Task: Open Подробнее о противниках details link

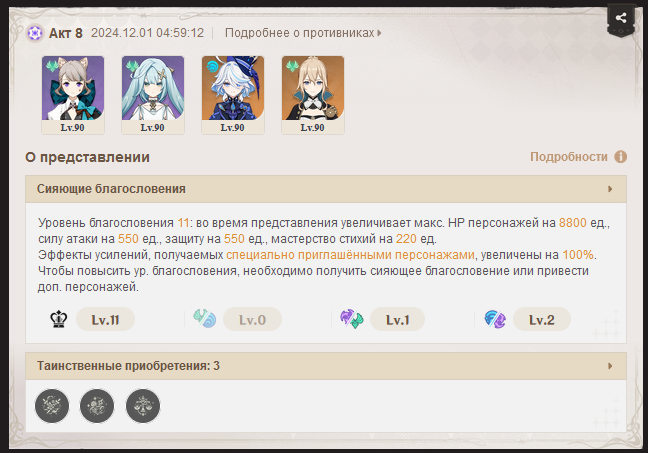Action: (x=303, y=33)
